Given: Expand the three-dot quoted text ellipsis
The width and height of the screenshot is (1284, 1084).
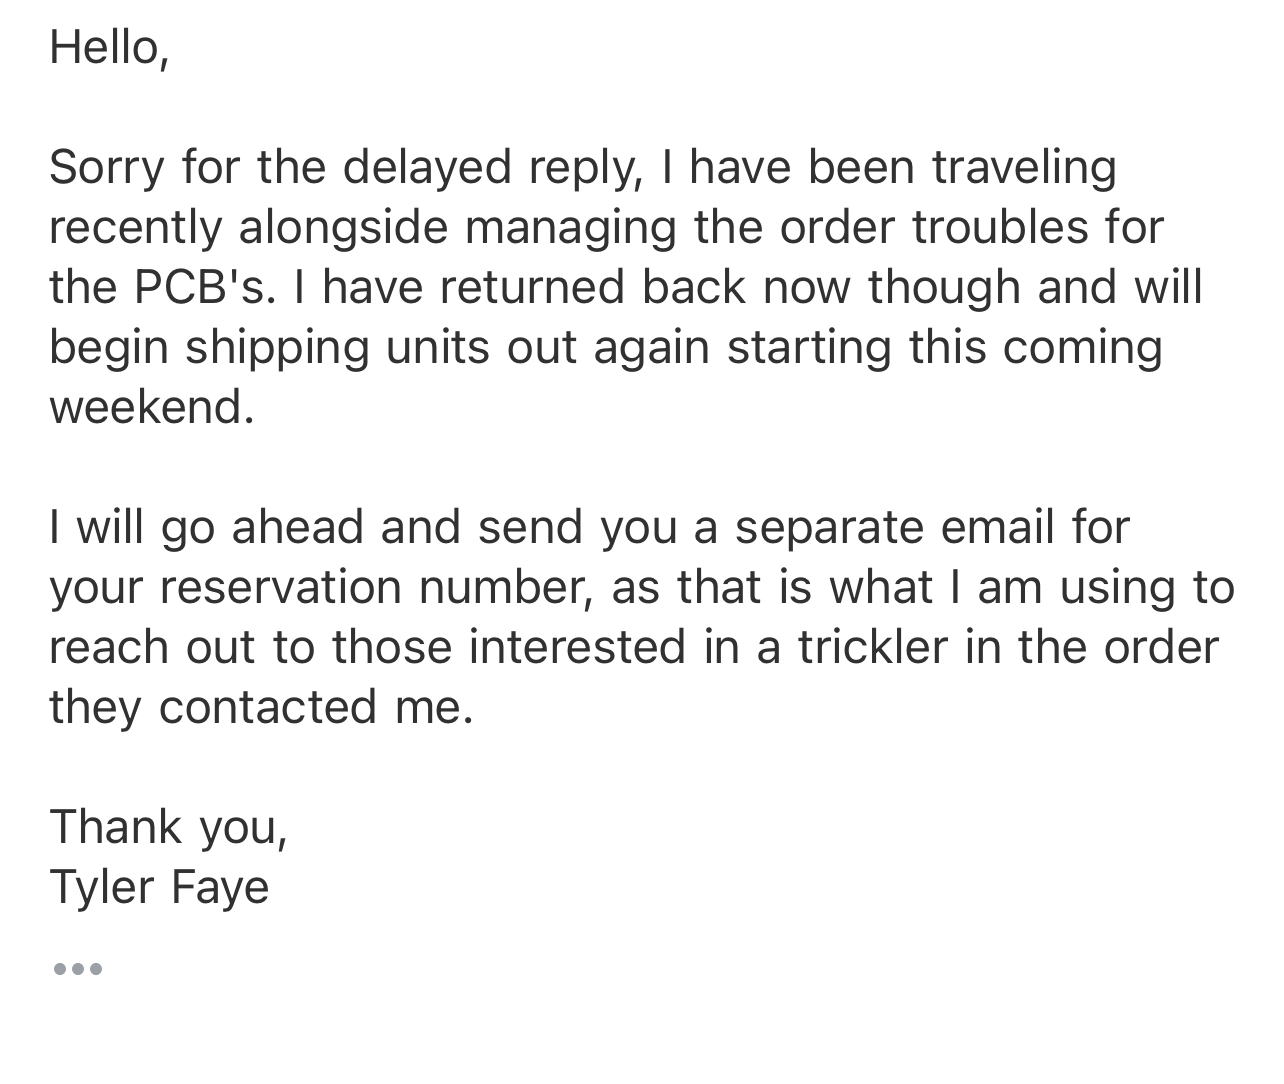Looking at the screenshot, I should pos(77,969).
